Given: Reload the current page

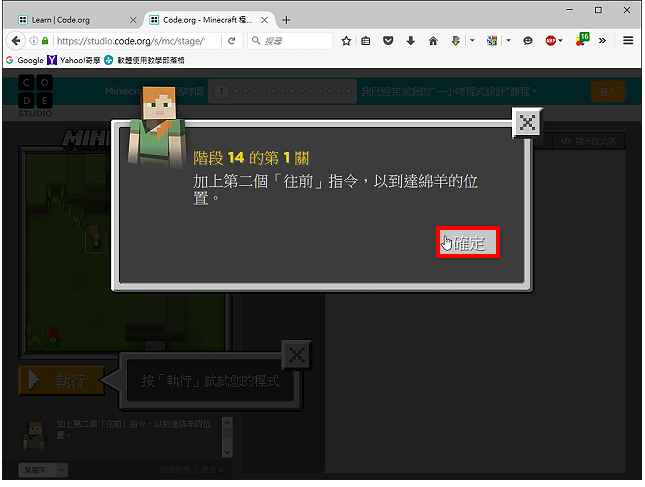Looking at the screenshot, I should pos(232,41).
